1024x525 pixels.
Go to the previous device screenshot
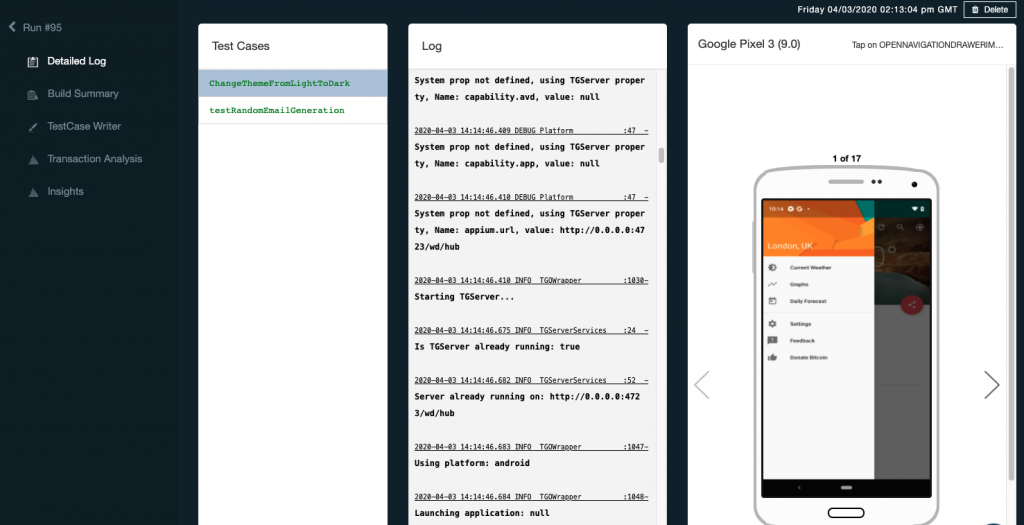[x=702, y=385]
